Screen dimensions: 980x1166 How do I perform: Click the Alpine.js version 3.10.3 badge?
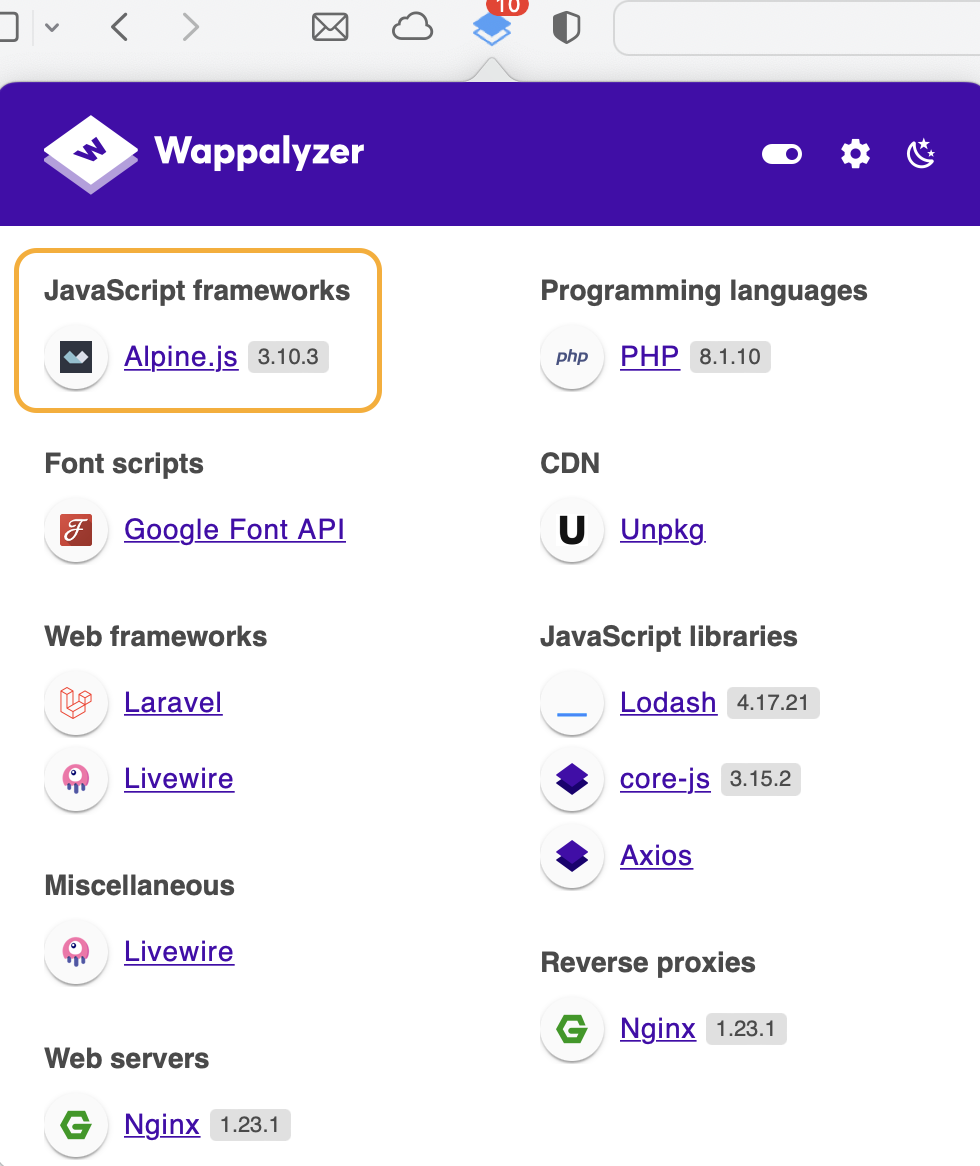coord(288,356)
